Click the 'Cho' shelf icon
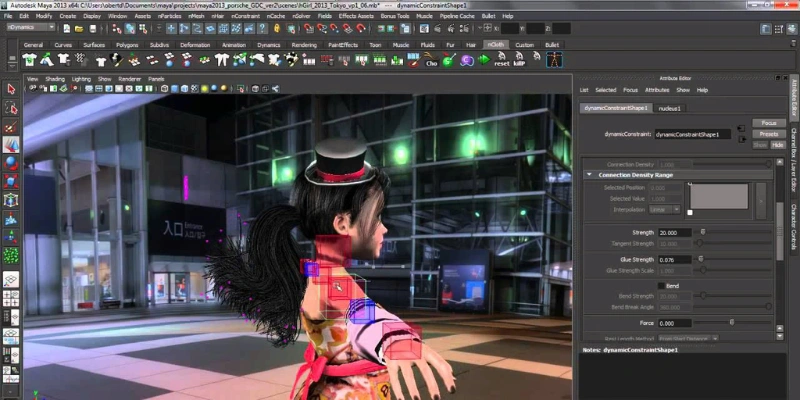 tap(432, 60)
